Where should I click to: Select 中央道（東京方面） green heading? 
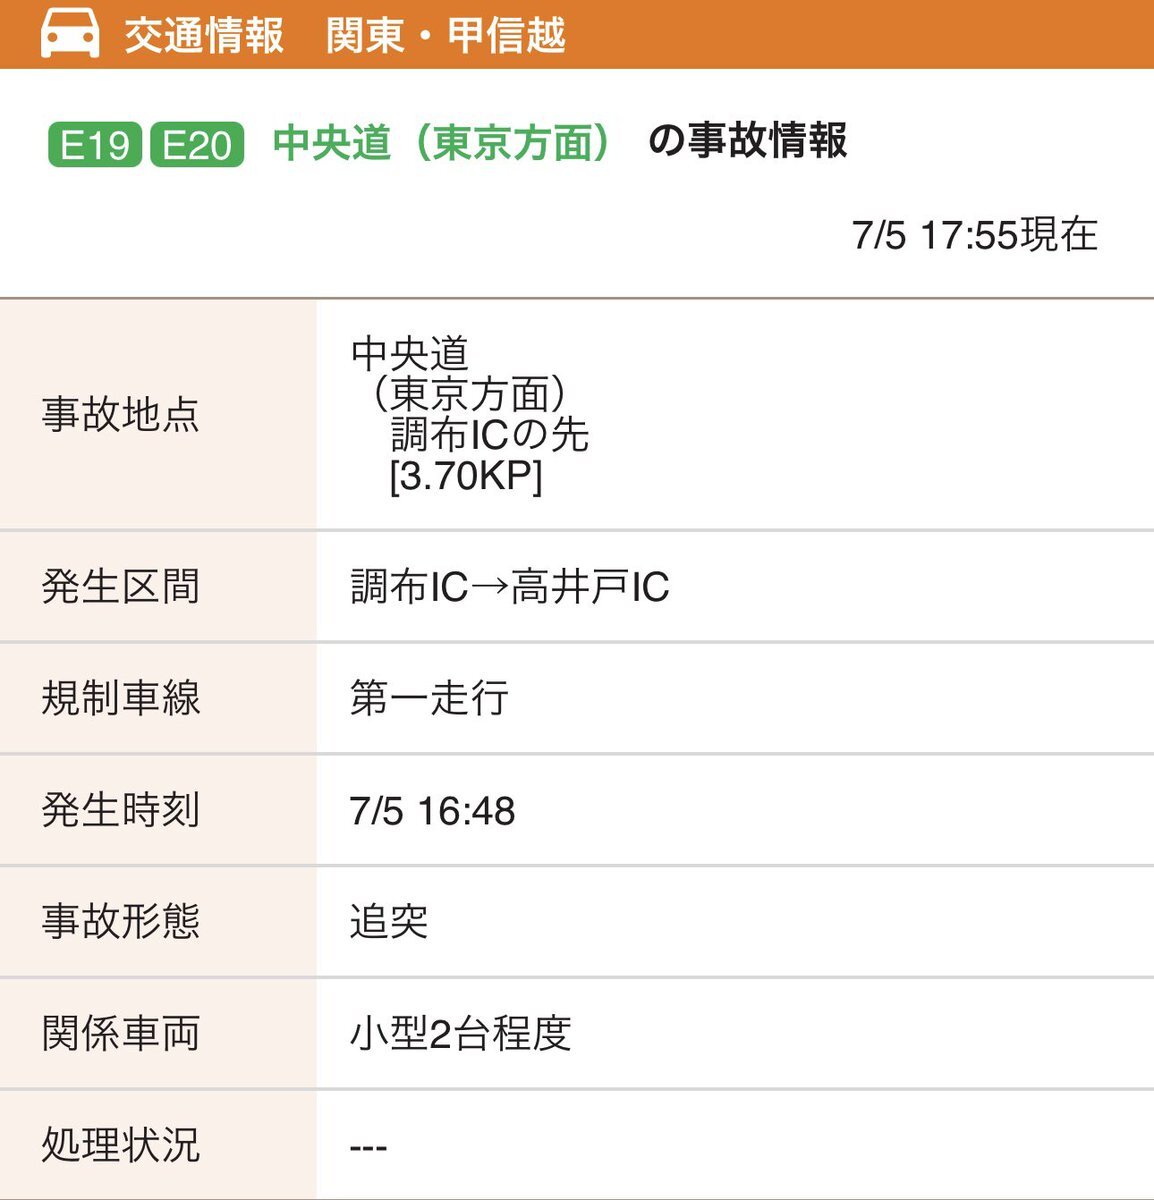tap(441, 142)
